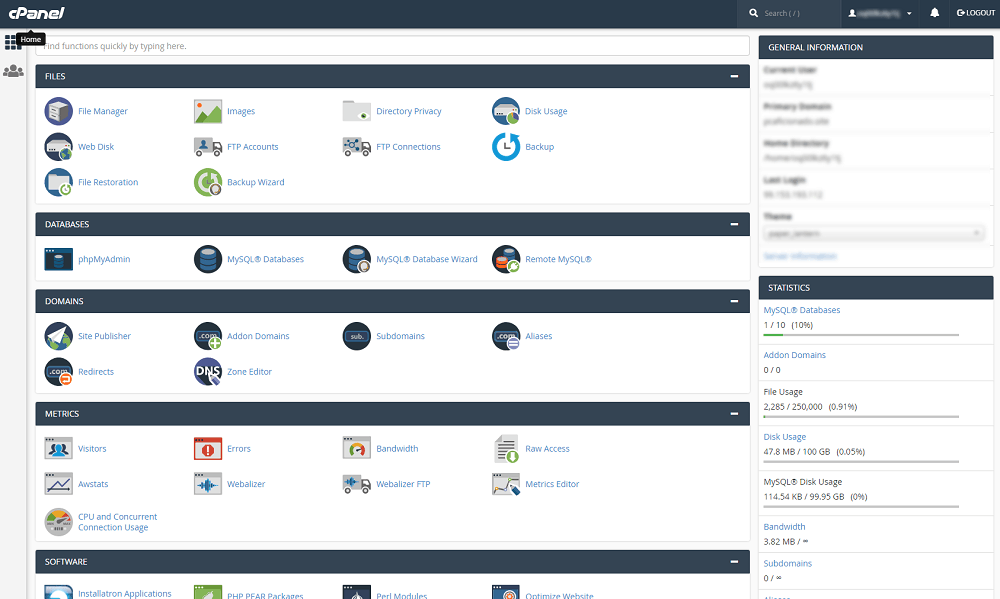Image resolution: width=1000 pixels, height=599 pixels.
Task: Open phpMyAdmin icon
Action: click(x=58, y=259)
